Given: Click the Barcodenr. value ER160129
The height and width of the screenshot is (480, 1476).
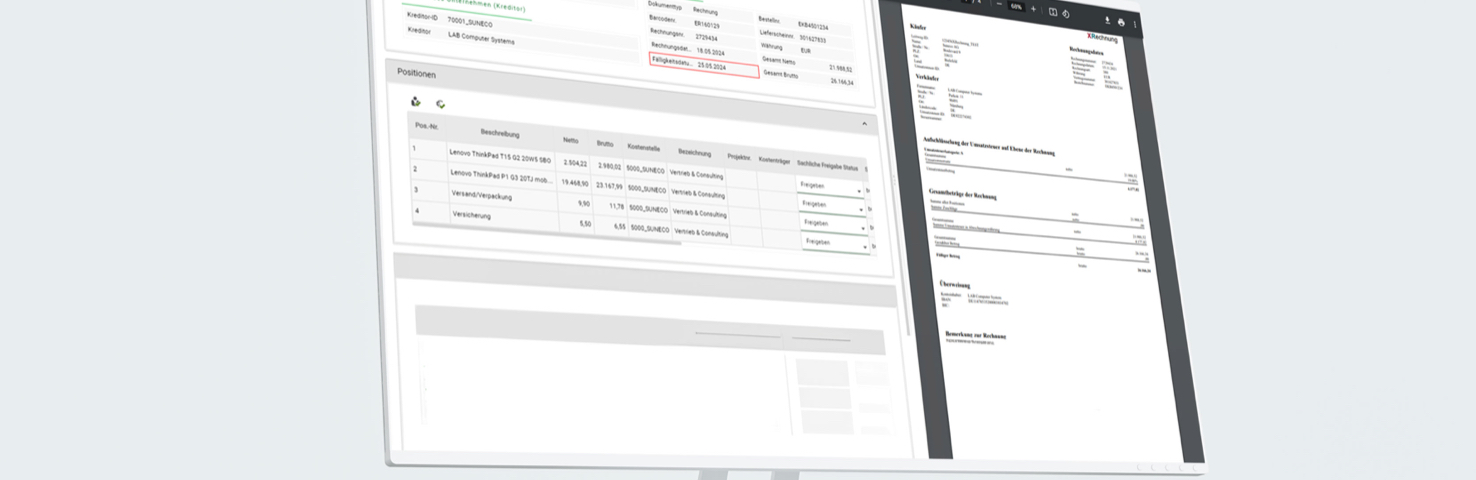Looking at the screenshot, I should click(x=707, y=23).
